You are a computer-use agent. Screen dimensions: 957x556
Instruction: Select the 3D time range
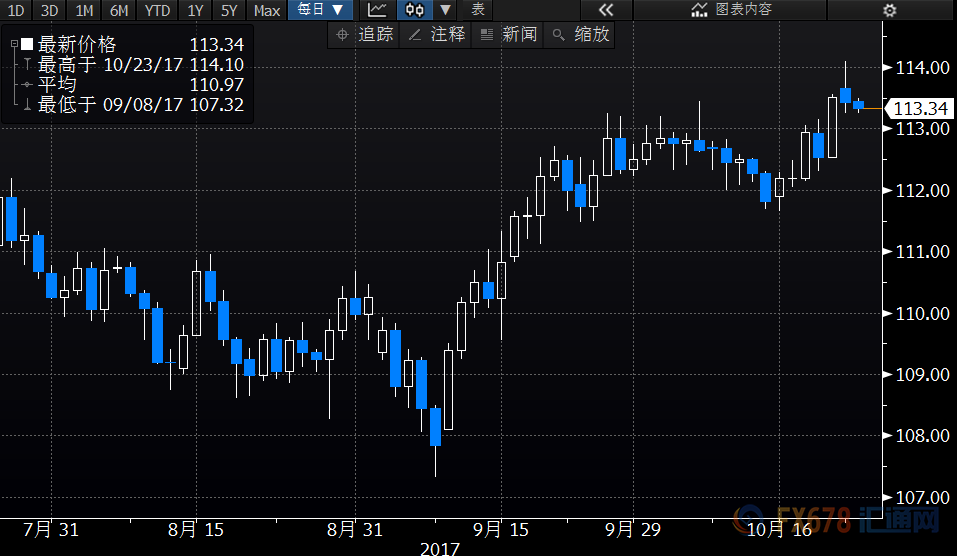click(x=49, y=10)
